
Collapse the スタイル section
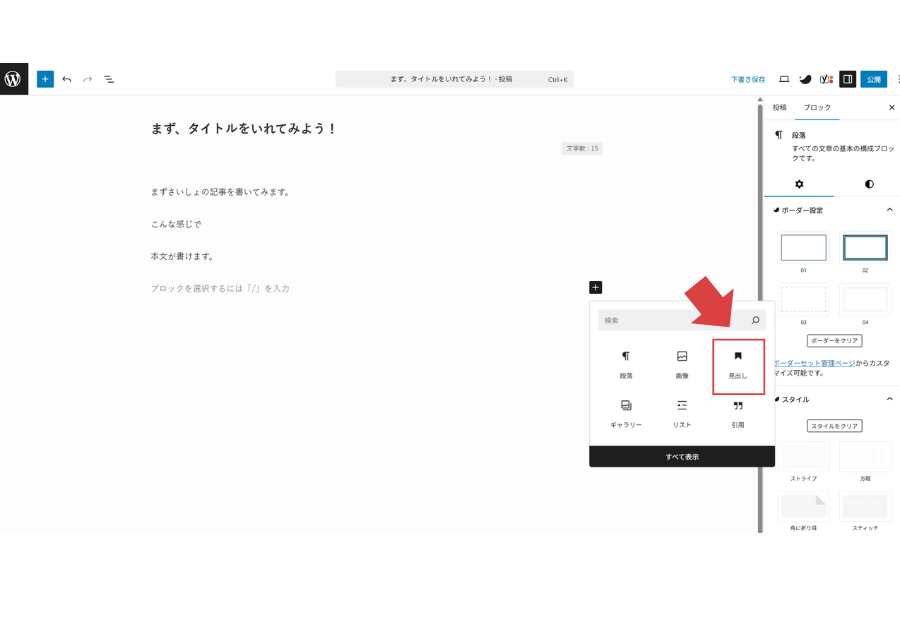889,398
